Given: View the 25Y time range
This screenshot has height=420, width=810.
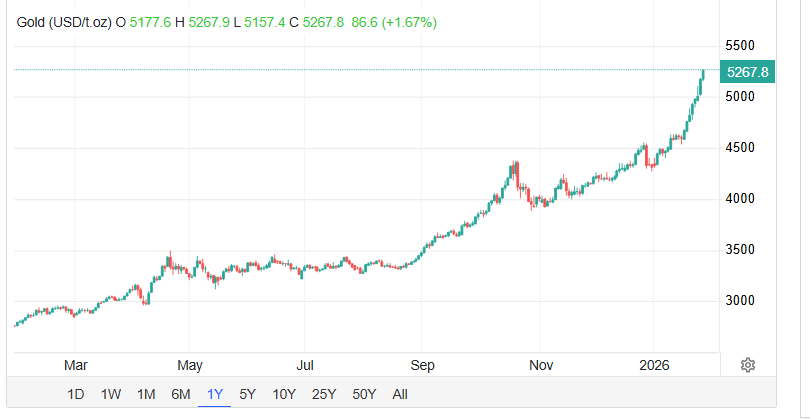Looking at the screenshot, I should 324,394.
